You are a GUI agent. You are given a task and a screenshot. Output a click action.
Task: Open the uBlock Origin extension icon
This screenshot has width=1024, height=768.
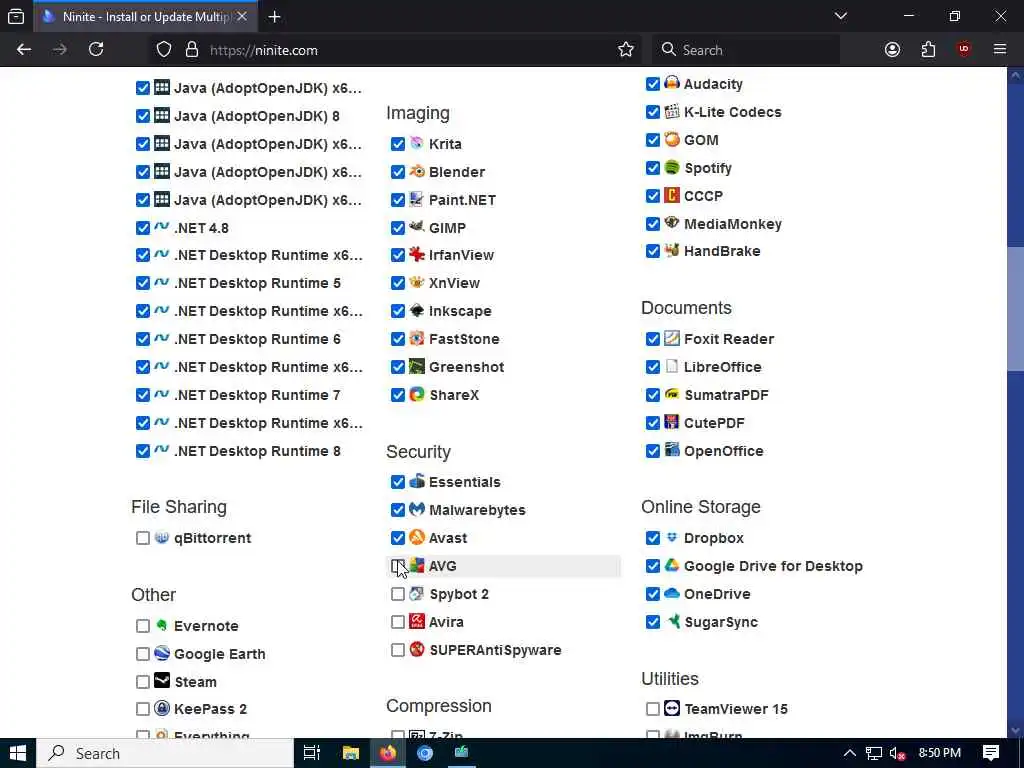[963, 50]
